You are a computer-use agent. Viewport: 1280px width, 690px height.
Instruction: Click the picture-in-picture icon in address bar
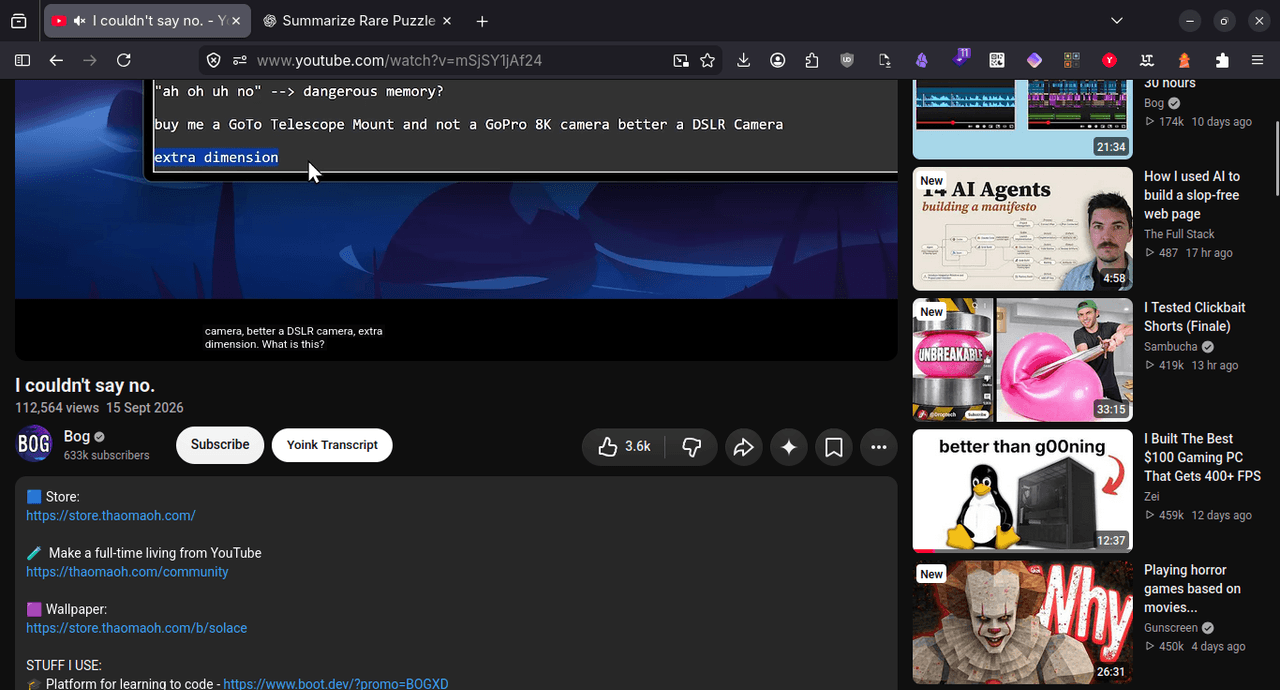click(x=681, y=60)
